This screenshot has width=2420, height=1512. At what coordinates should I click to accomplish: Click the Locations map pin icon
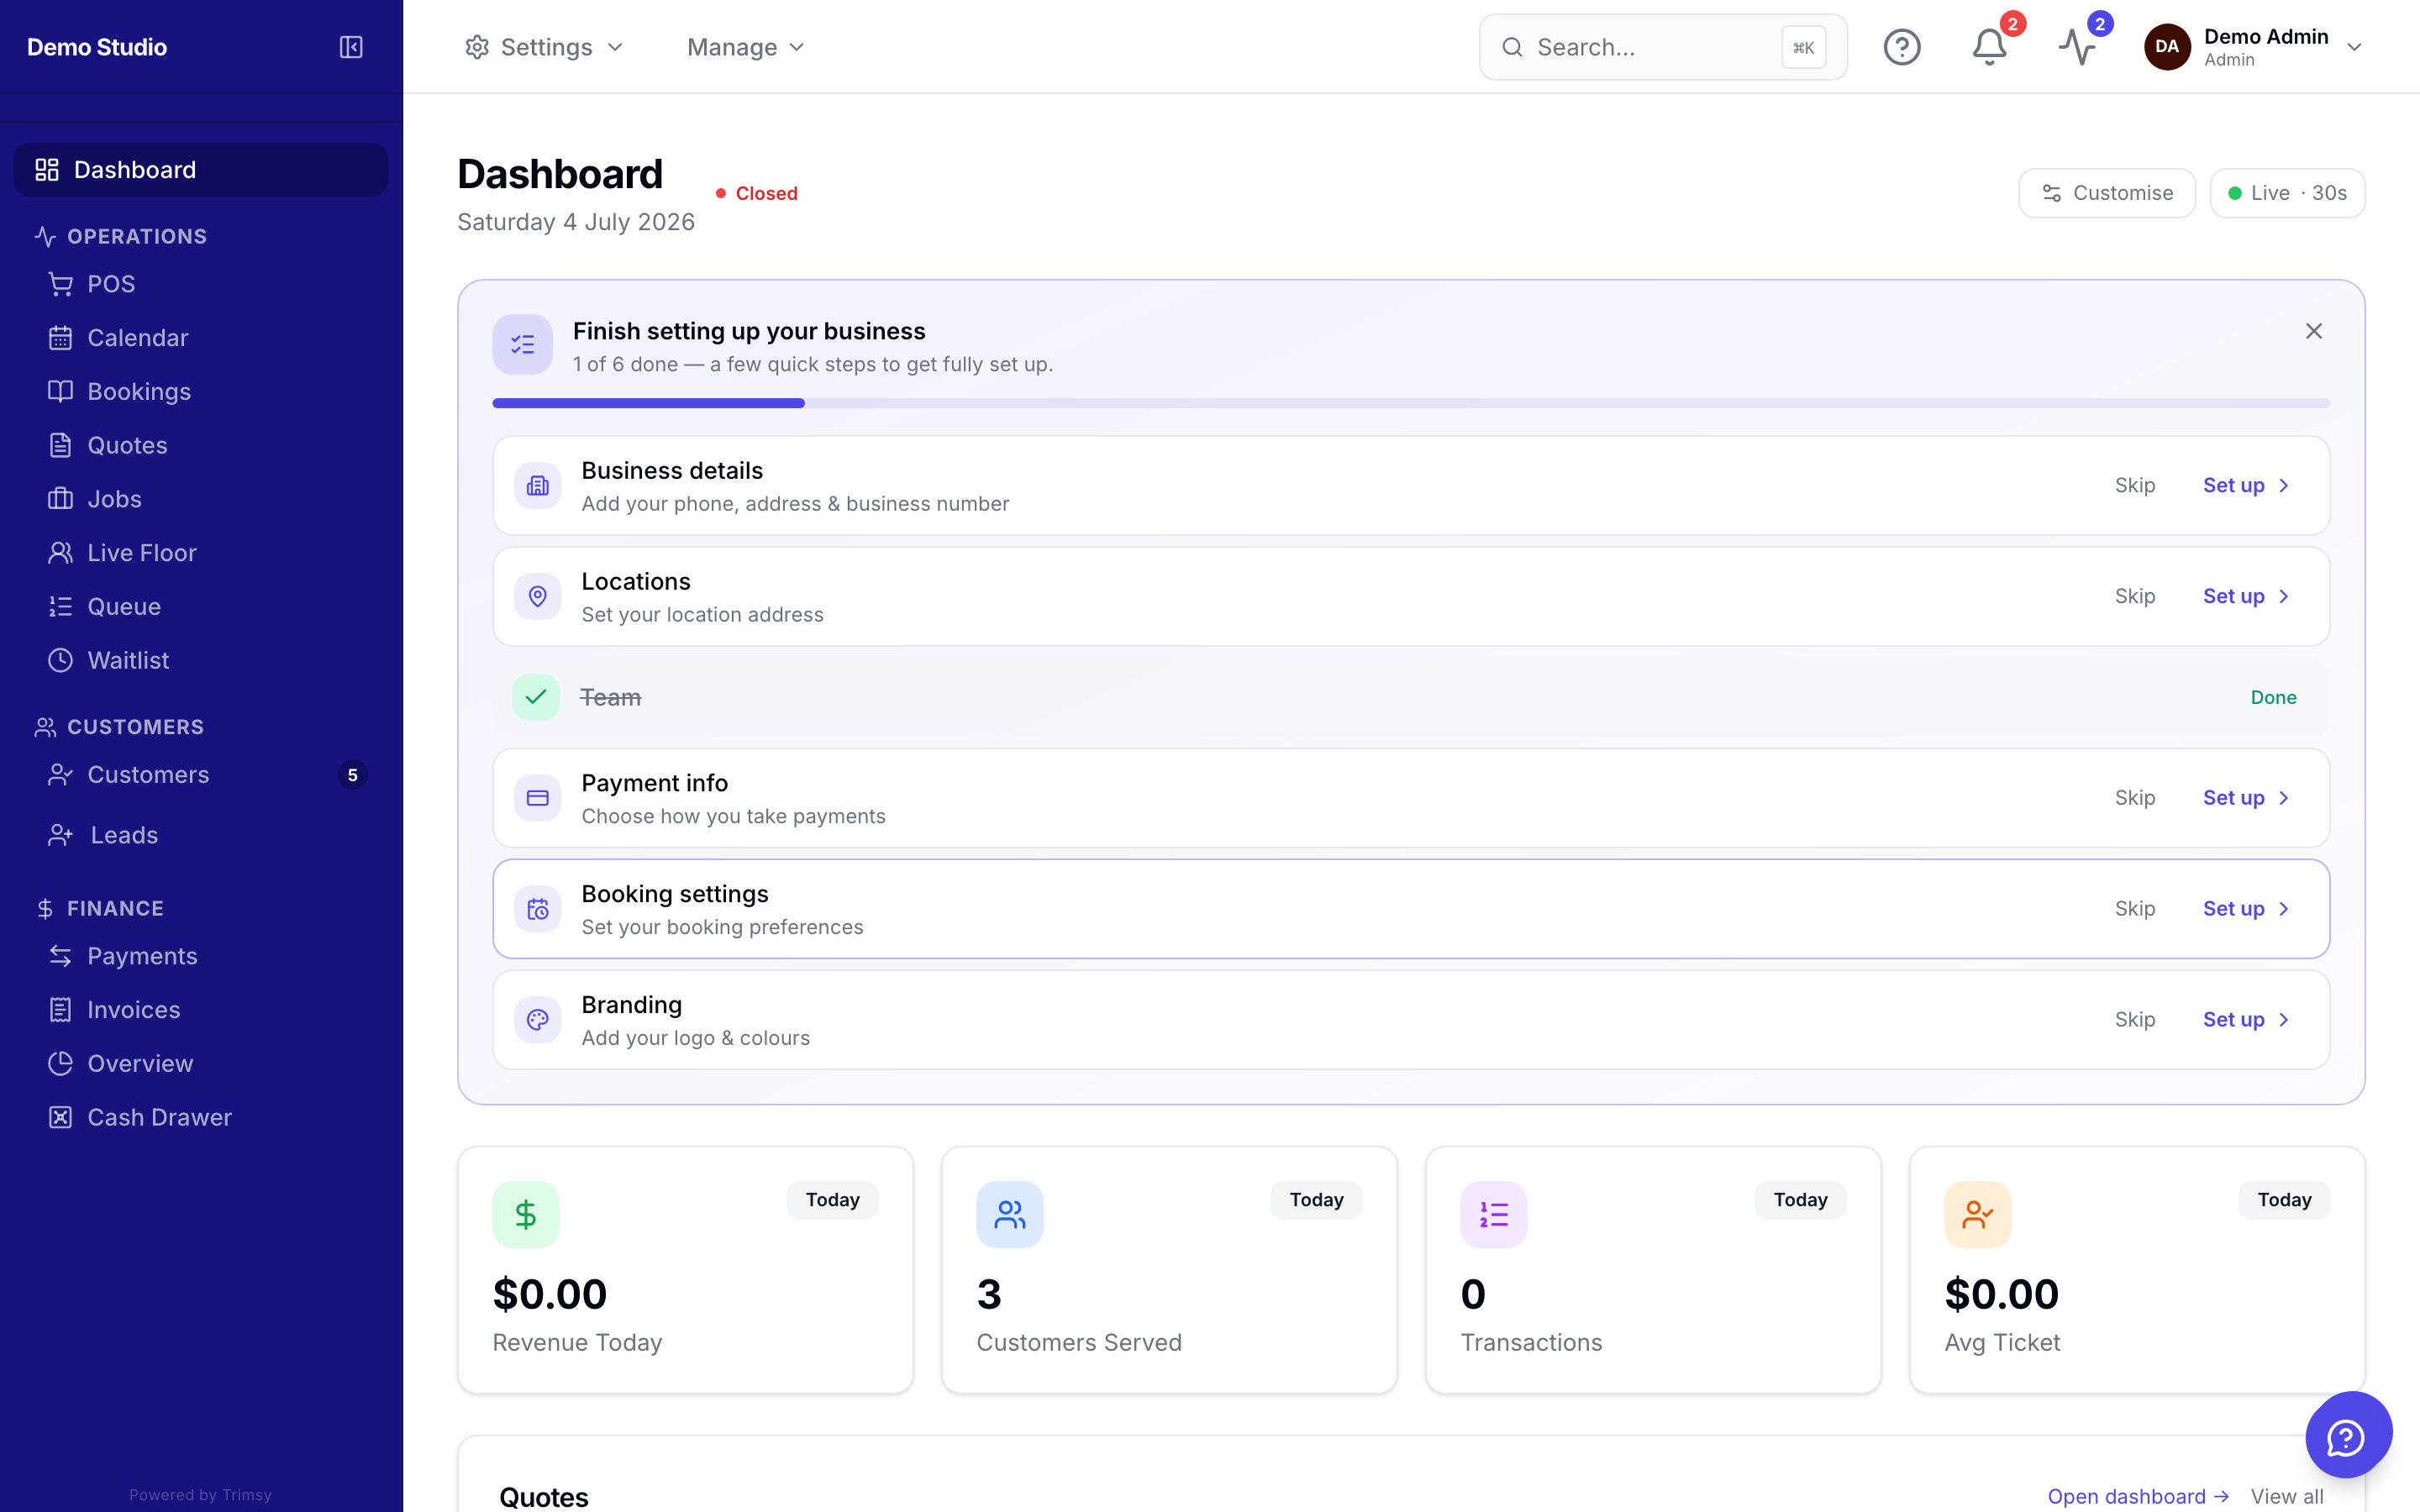tap(537, 597)
